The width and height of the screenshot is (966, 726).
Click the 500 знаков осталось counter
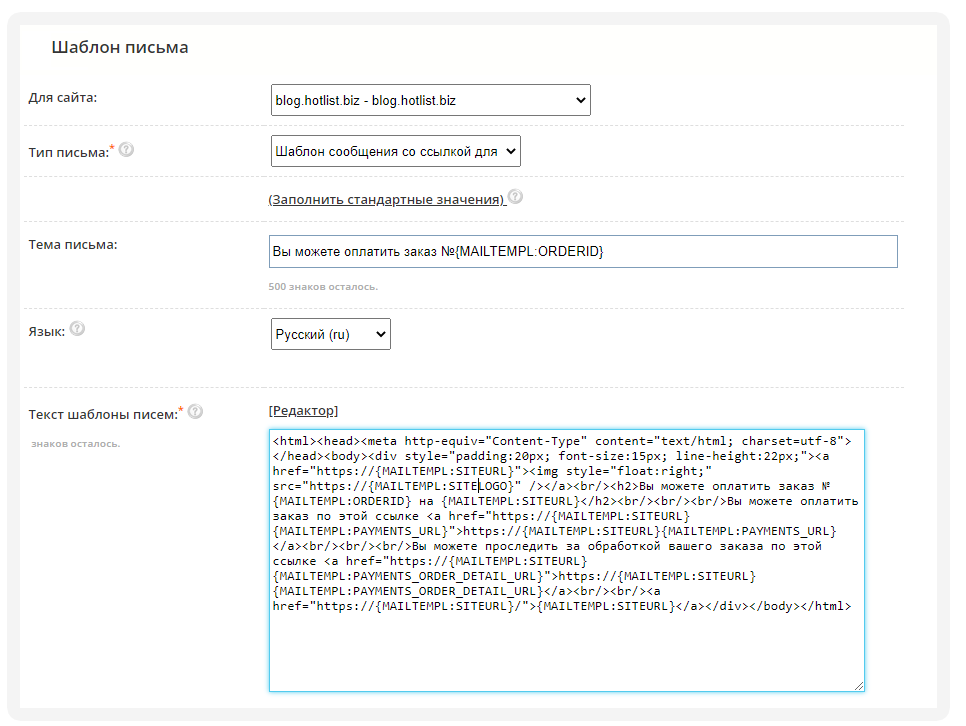(323, 287)
